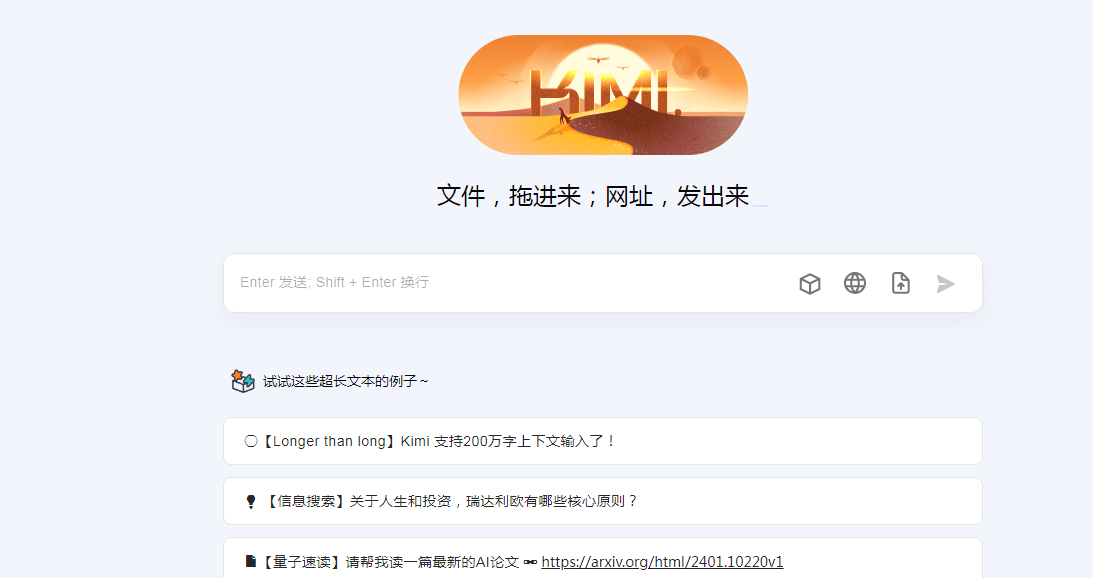The image size is (1093, 578).
Task: Click the send arrow icon
Action: coord(945,284)
